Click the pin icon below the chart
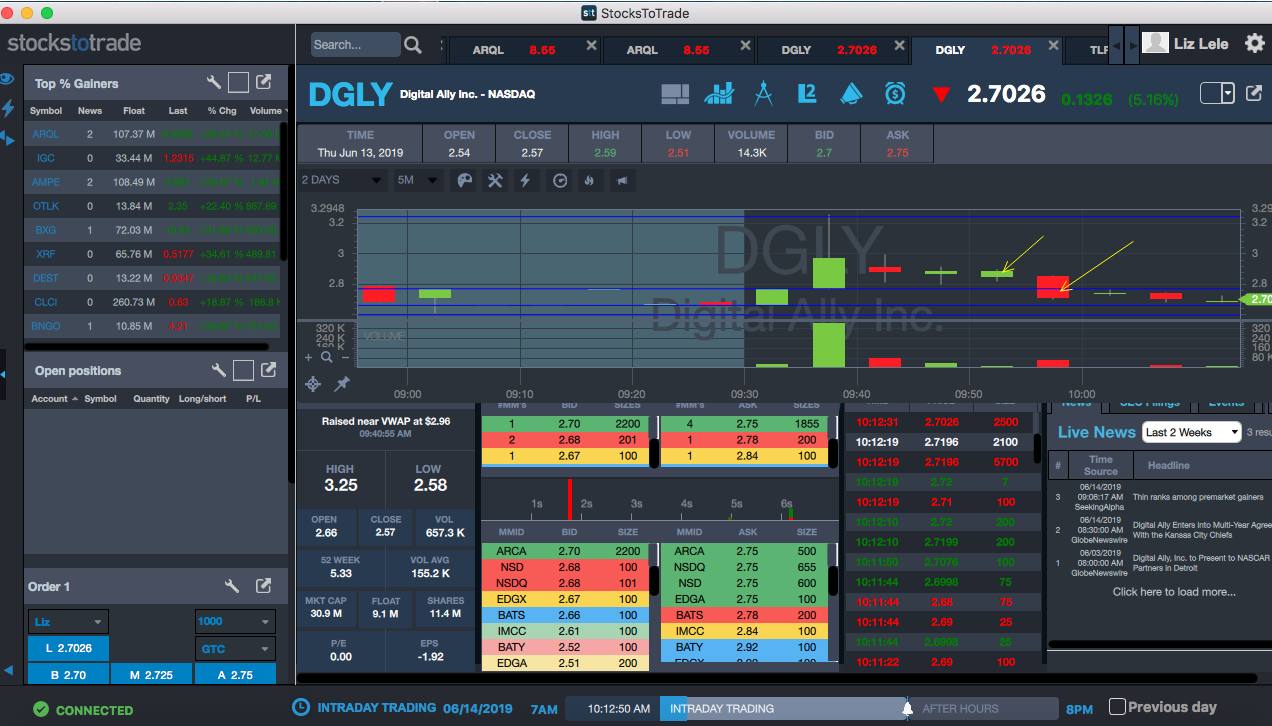The width and height of the screenshot is (1272, 726). (x=342, y=383)
